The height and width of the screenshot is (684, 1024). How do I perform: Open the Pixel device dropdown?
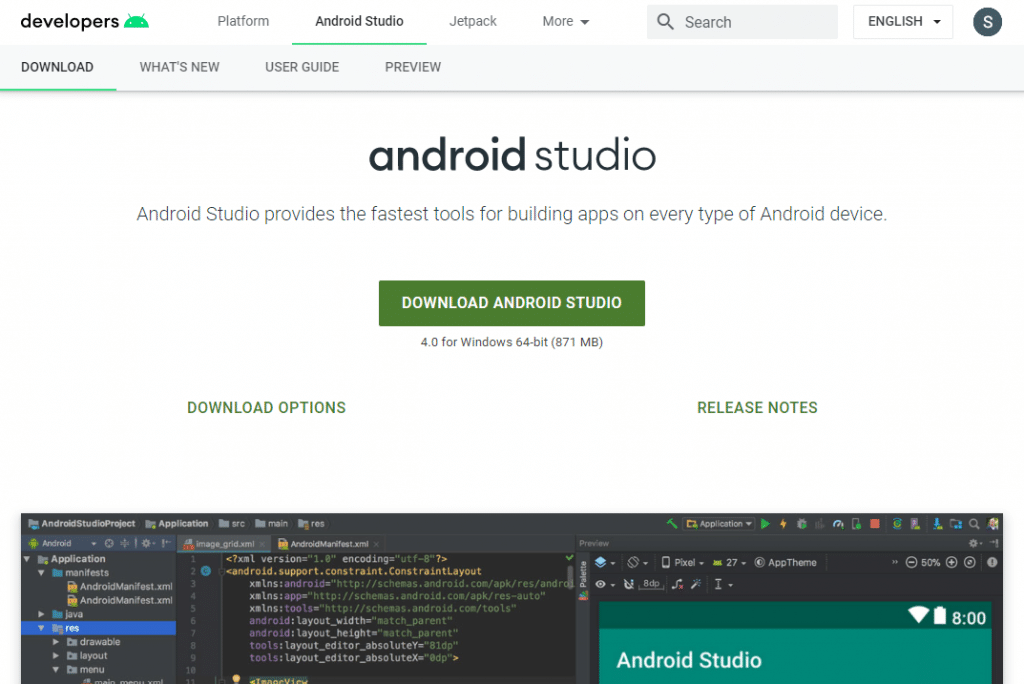tap(682, 562)
